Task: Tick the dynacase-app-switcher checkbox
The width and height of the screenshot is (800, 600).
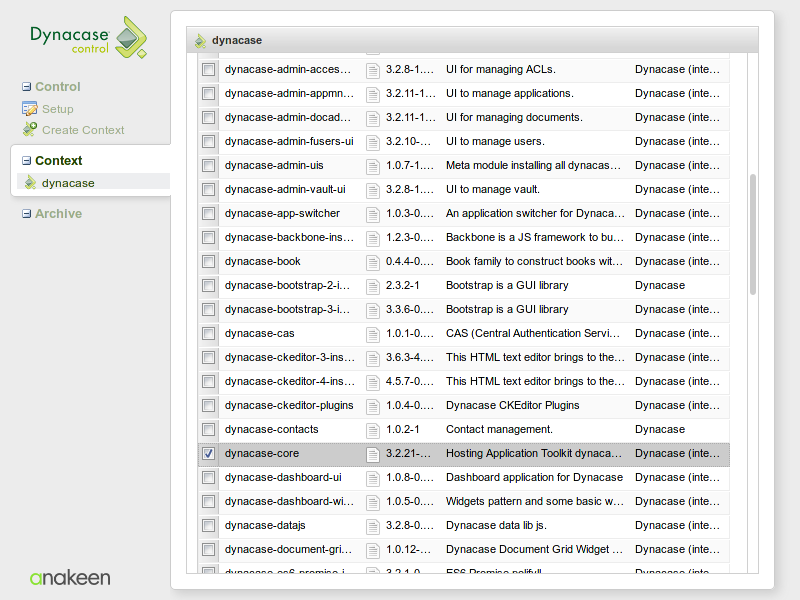Action: pyautogui.click(x=208, y=213)
